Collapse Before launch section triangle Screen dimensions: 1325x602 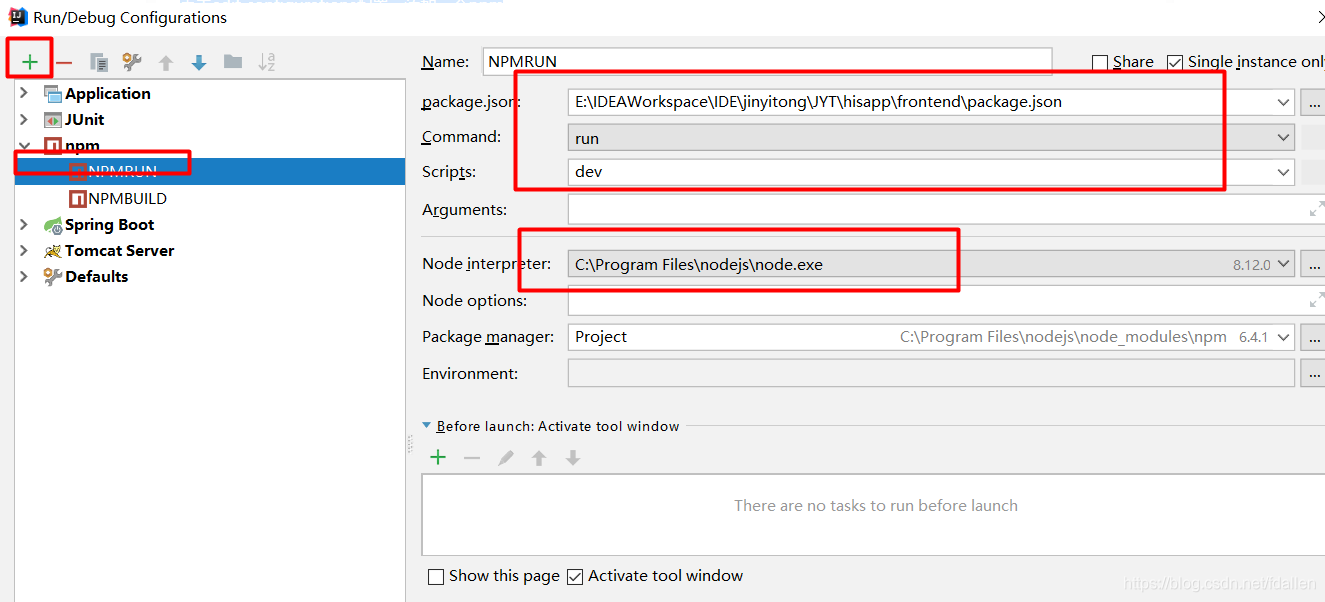coord(428,426)
